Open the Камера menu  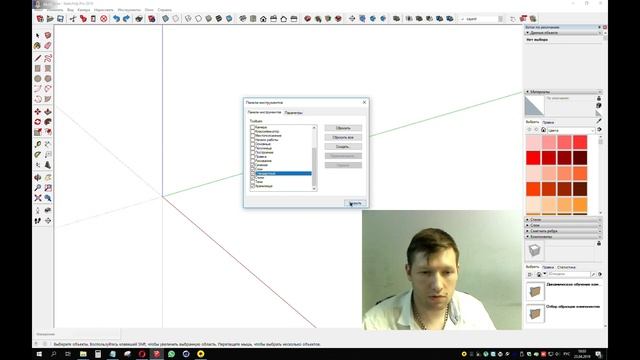(84, 10)
